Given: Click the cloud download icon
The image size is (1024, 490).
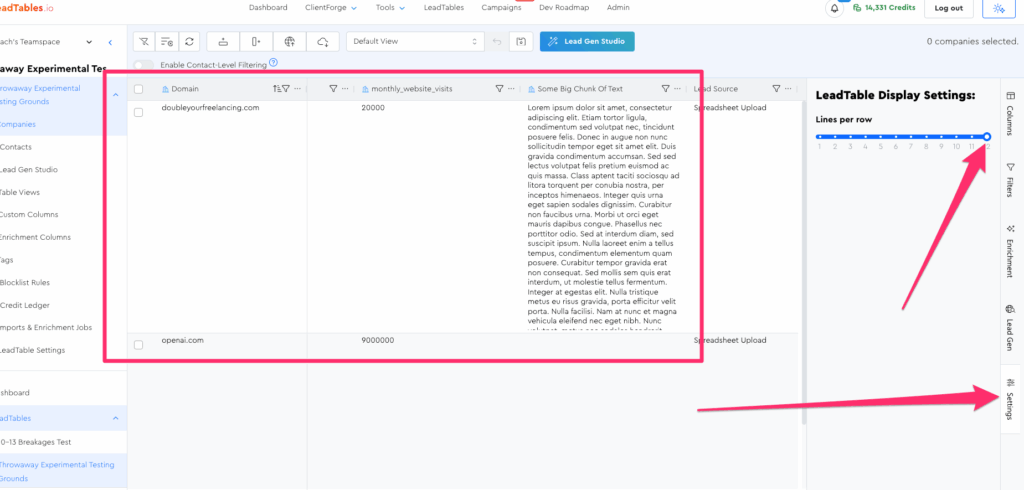Looking at the screenshot, I should coord(322,42).
